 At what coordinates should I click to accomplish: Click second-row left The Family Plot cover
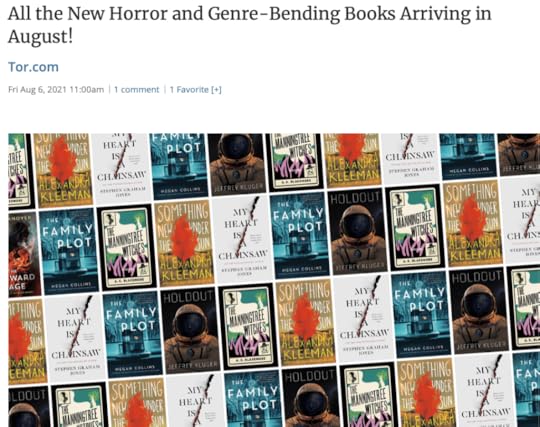click(x=69, y=251)
